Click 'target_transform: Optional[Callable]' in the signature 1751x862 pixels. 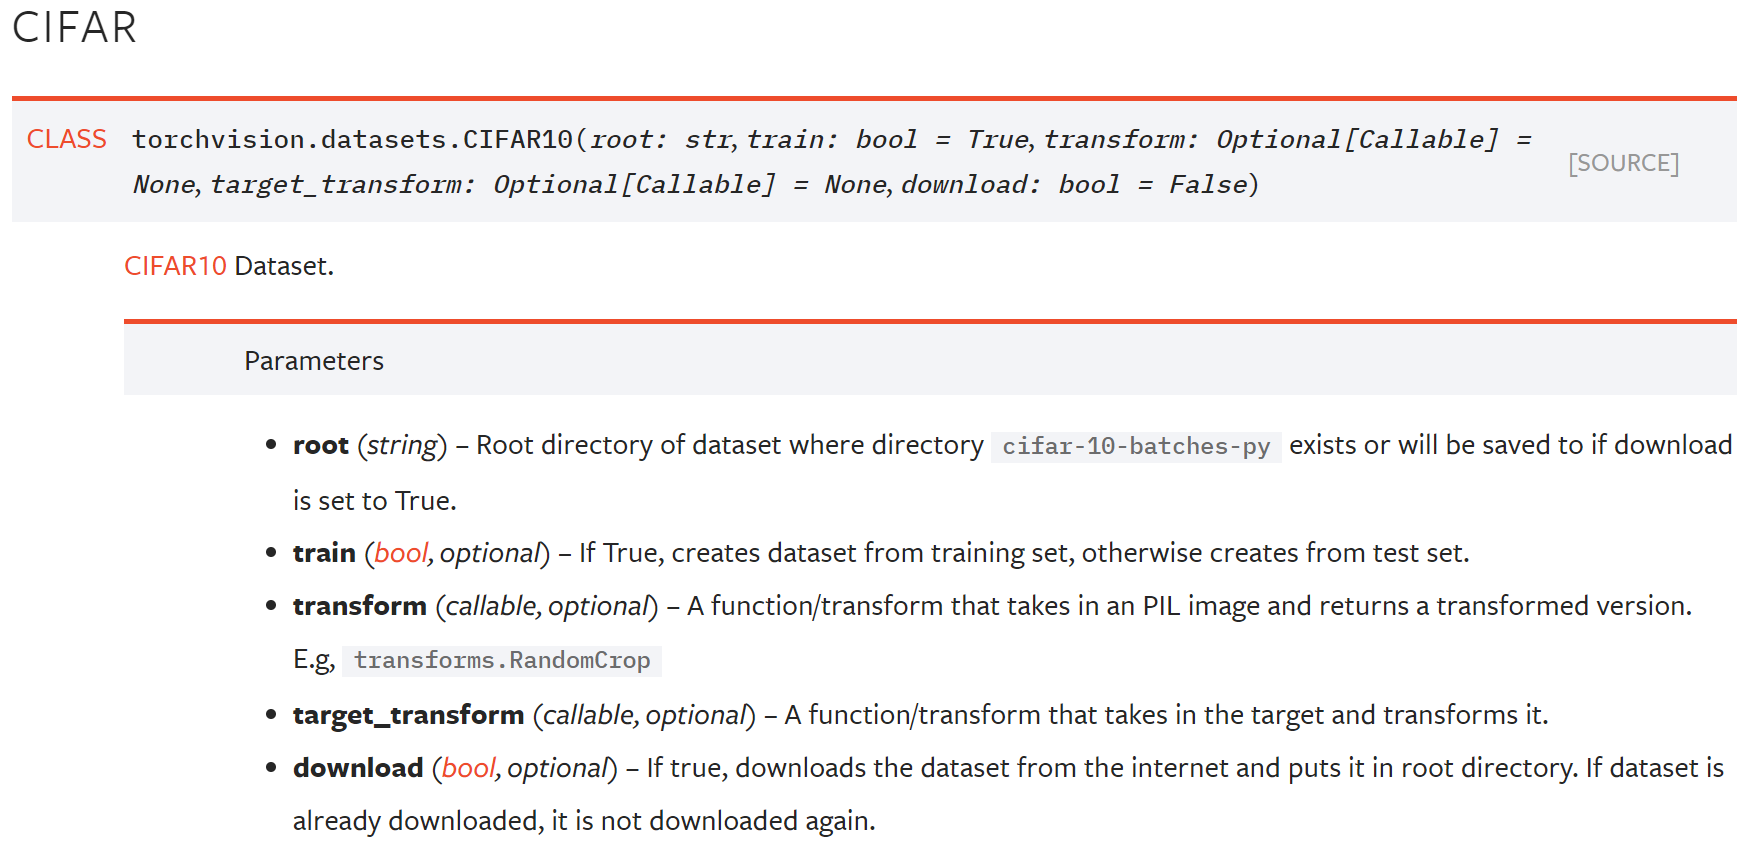(x=492, y=184)
